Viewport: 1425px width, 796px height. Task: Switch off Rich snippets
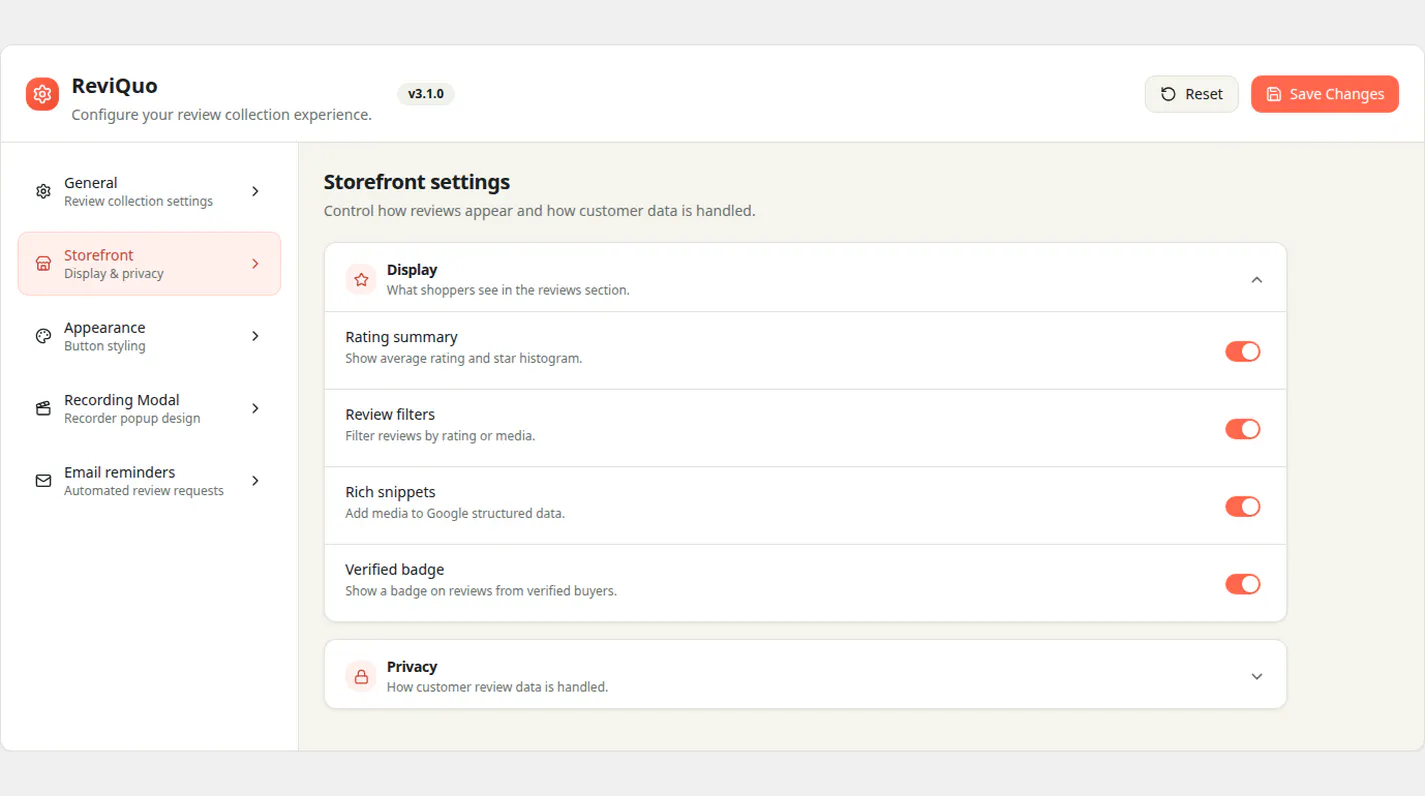(1243, 506)
